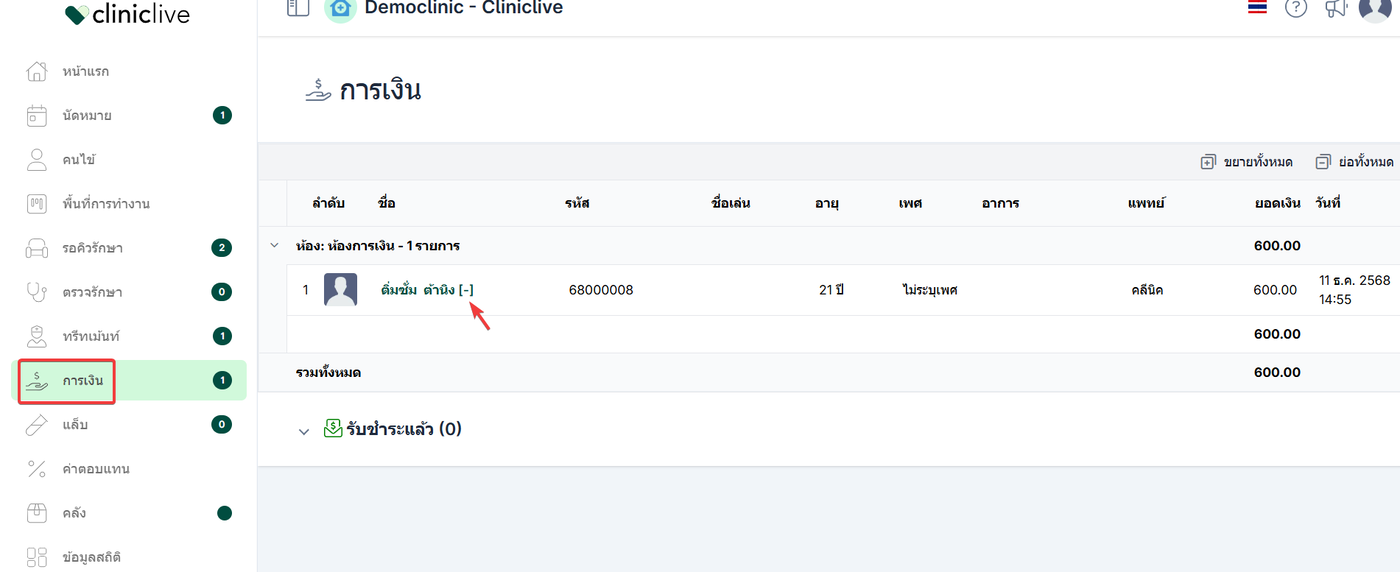The height and width of the screenshot is (572, 1400).
Task: Open help question mark icon
Action: coord(1296,8)
